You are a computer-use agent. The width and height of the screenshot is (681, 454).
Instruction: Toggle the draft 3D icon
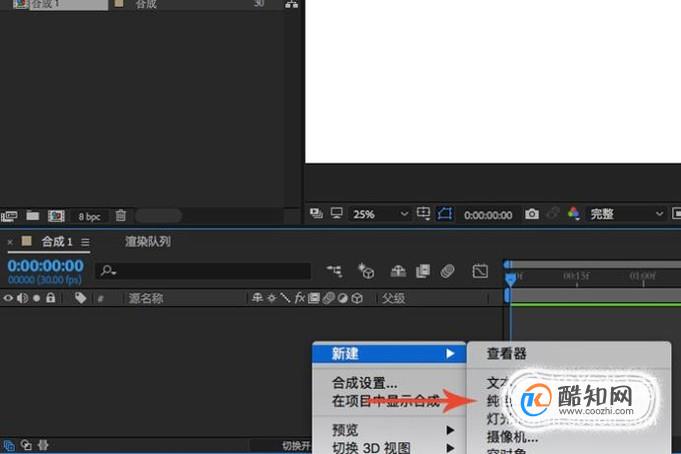(366, 271)
